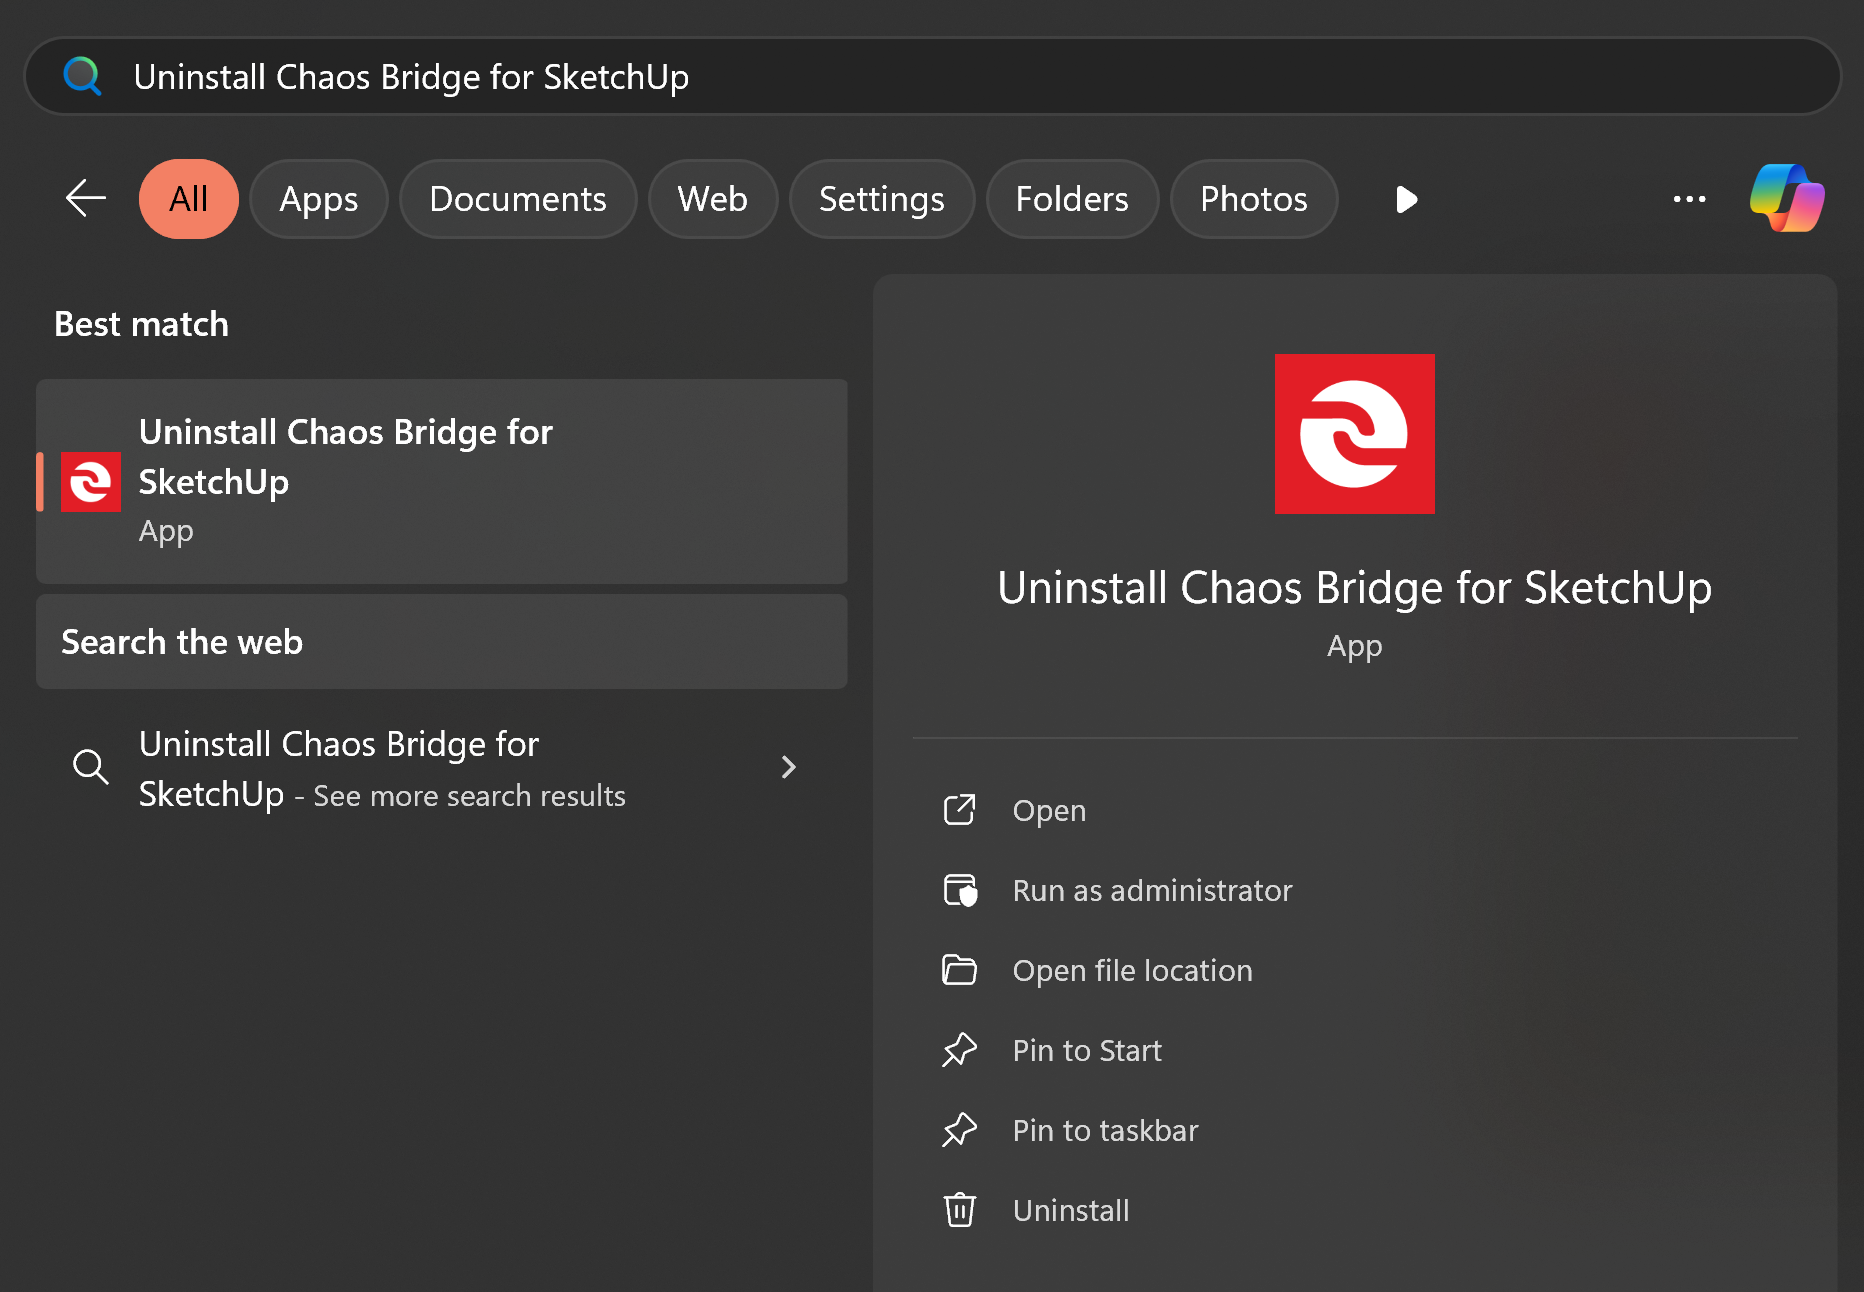The image size is (1864, 1292).
Task: Open the three-dots more options menu
Action: 1689,199
